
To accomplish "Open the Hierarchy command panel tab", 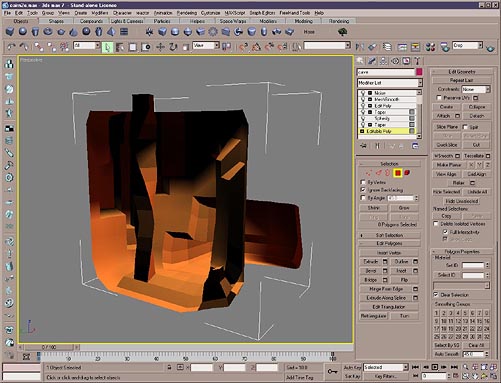I will click(x=383, y=61).
